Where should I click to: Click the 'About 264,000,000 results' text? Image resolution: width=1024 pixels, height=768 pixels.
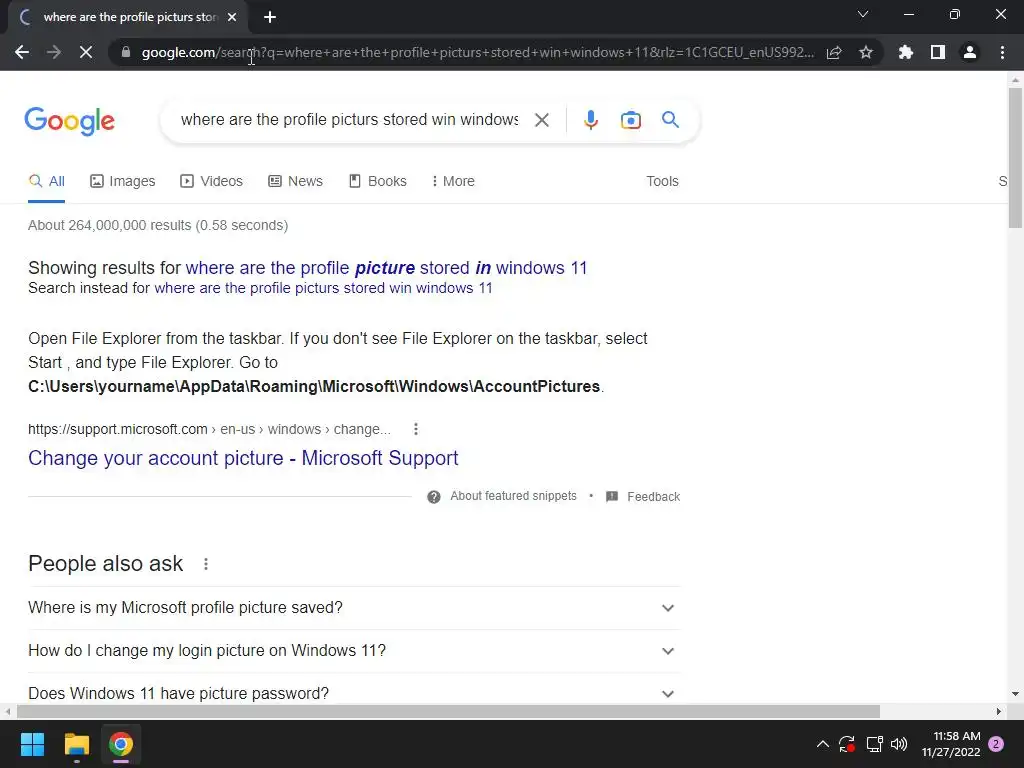158,225
